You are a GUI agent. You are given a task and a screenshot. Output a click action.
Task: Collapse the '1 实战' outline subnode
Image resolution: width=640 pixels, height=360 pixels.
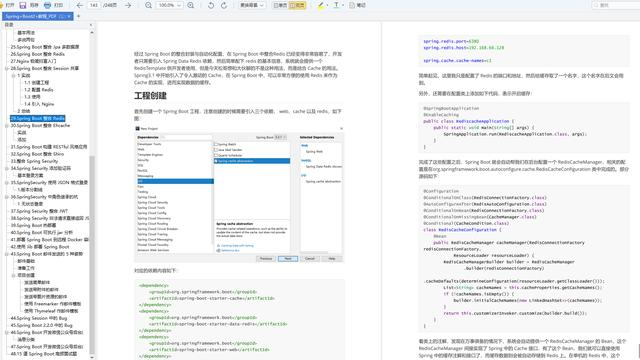coord(13,76)
